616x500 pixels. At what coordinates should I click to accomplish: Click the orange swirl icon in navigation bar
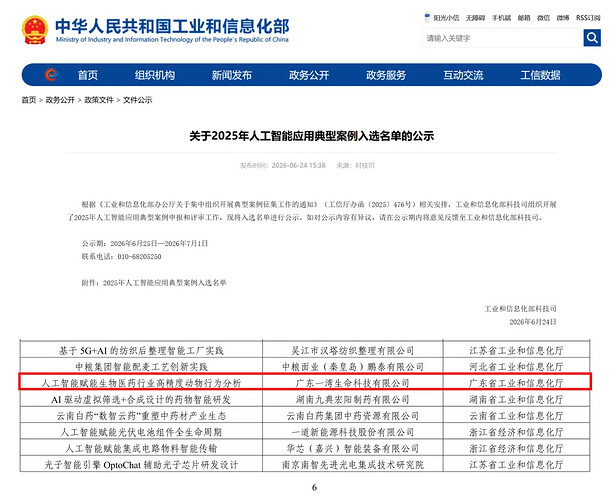(51, 74)
